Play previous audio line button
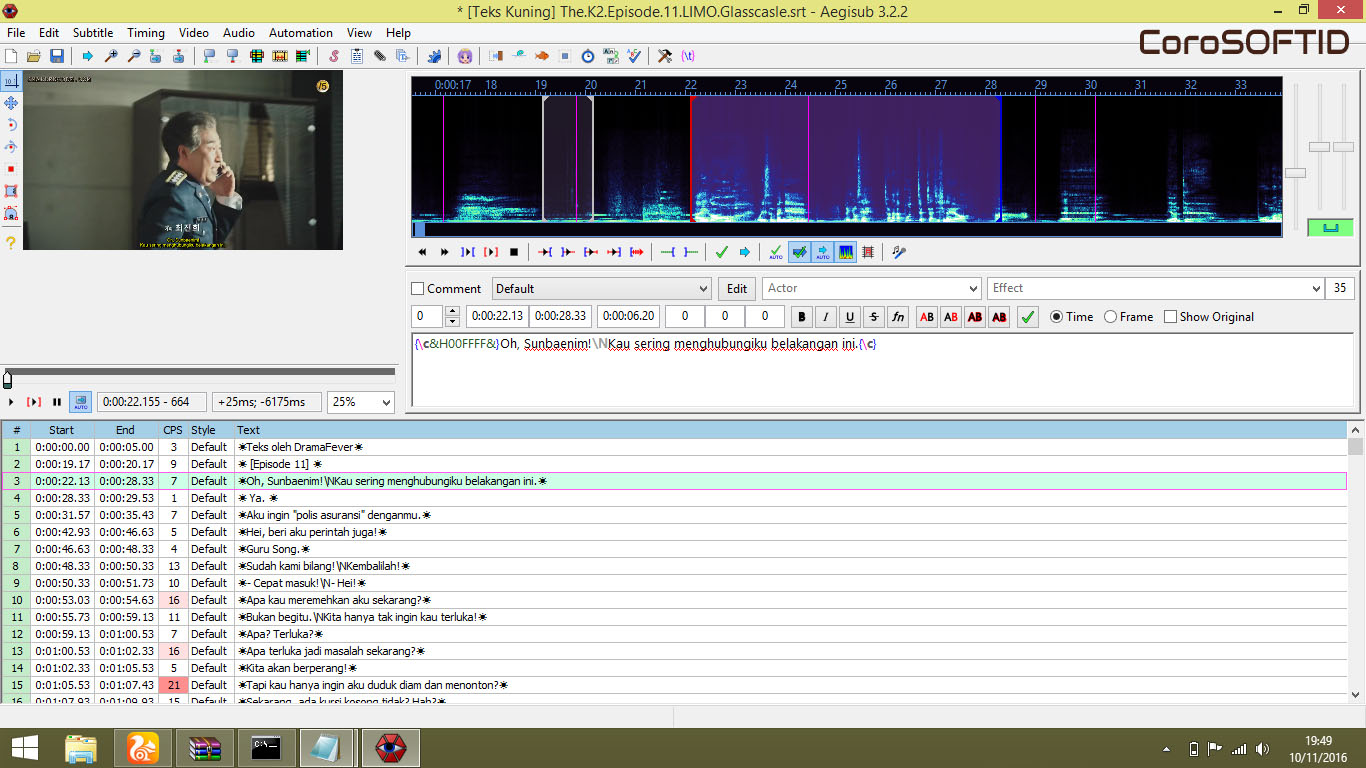The image size is (1366, 768). 423,252
